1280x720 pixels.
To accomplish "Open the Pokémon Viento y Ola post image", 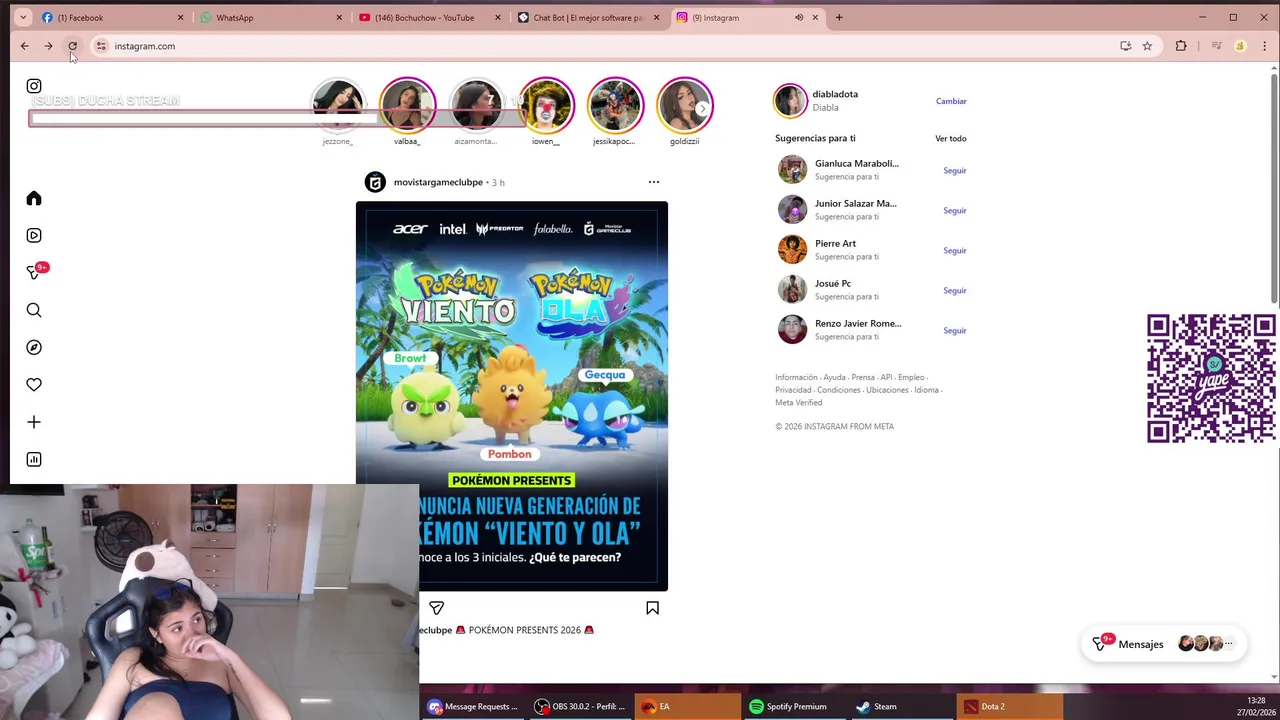I will [x=512, y=396].
